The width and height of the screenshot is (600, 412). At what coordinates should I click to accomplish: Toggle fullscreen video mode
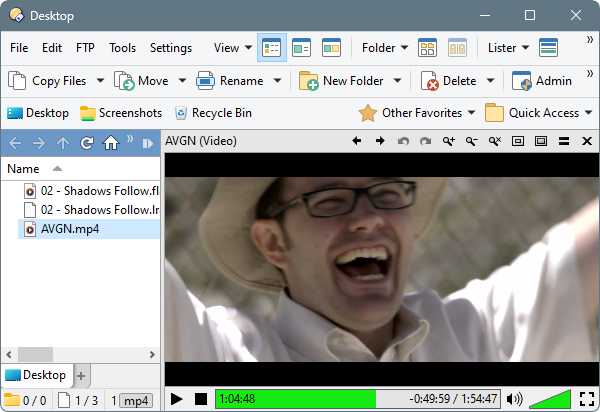(587, 399)
